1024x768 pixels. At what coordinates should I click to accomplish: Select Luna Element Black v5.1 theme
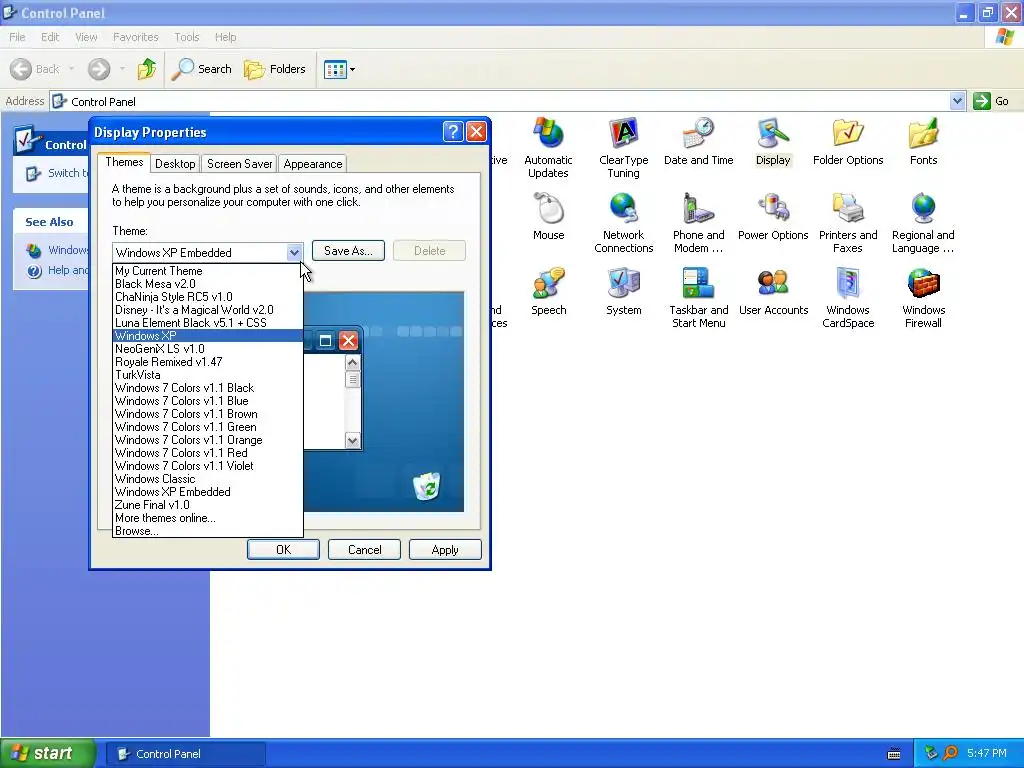208,323
